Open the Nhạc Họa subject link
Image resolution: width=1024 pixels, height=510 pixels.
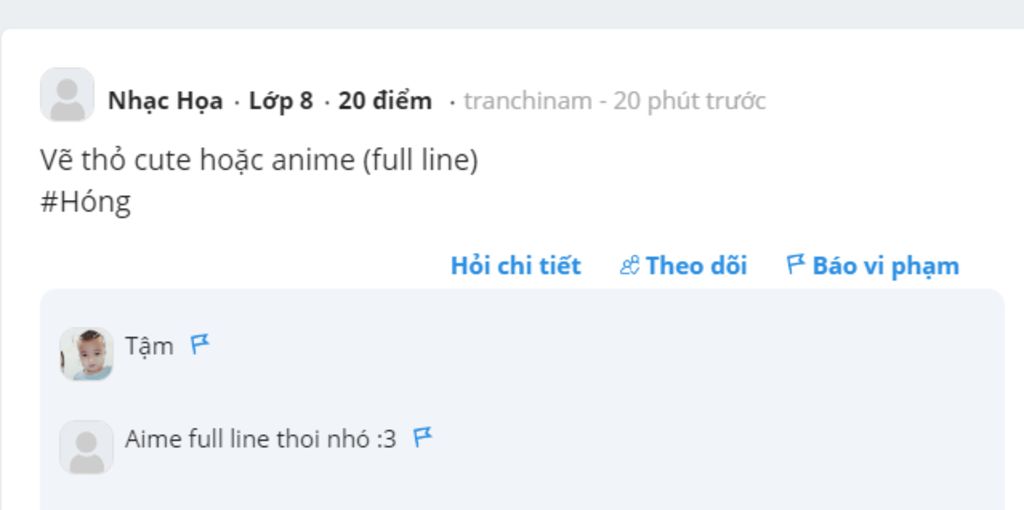click(x=165, y=101)
